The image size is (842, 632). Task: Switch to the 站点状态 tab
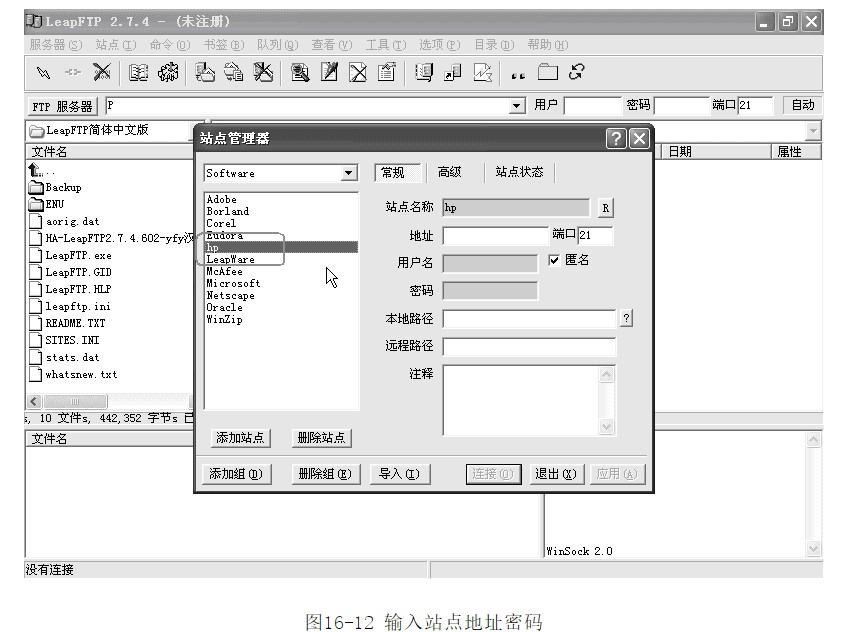(x=519, y=172)
